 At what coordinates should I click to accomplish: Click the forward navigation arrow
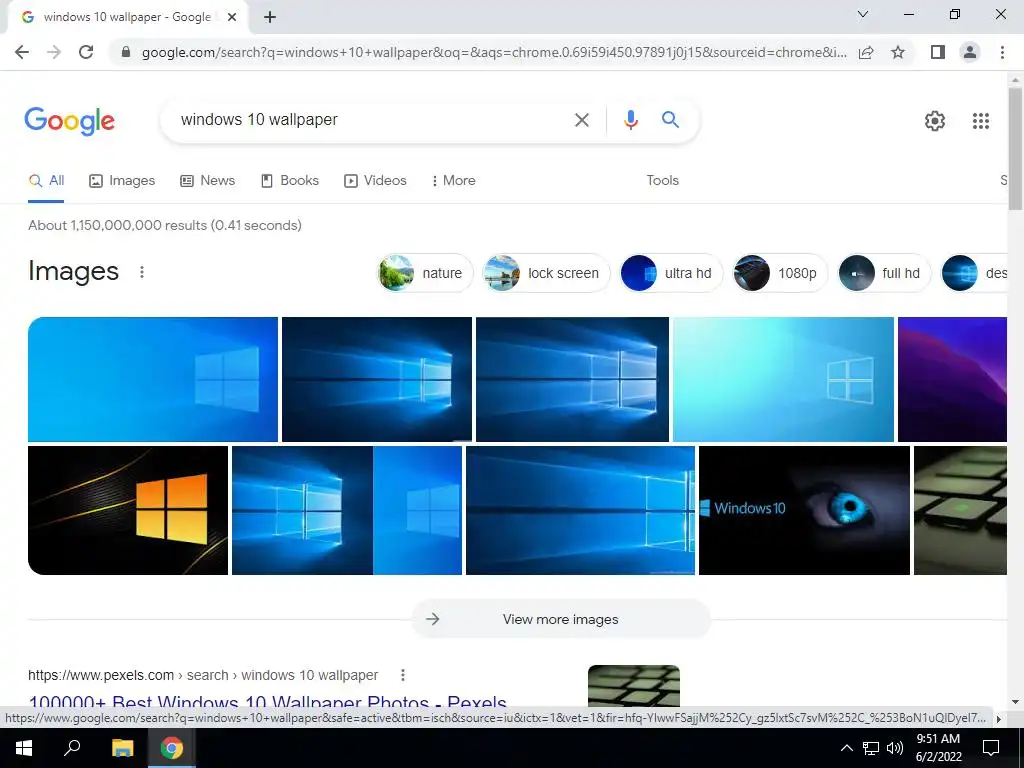54,52
